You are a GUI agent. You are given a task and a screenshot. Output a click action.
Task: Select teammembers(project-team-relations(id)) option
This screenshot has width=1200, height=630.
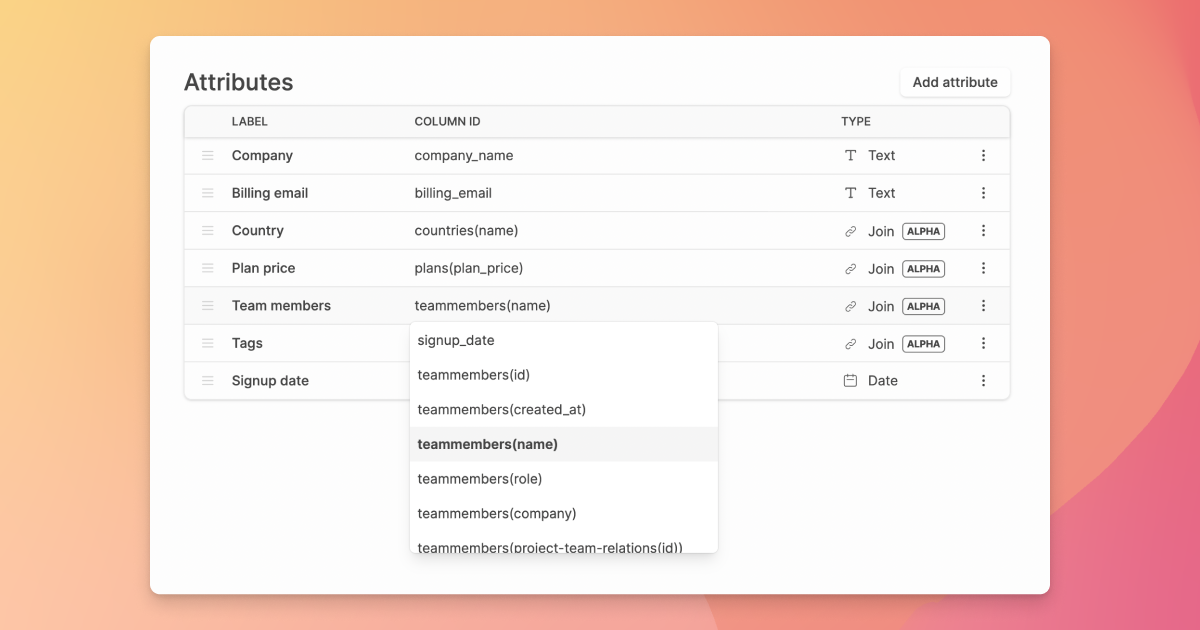click(x=564, y=544)
